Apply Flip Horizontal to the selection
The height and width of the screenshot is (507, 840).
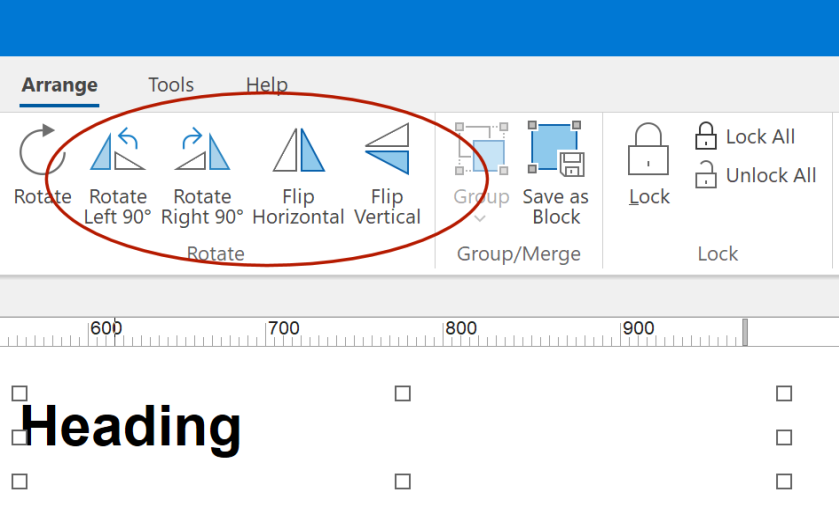298,150
